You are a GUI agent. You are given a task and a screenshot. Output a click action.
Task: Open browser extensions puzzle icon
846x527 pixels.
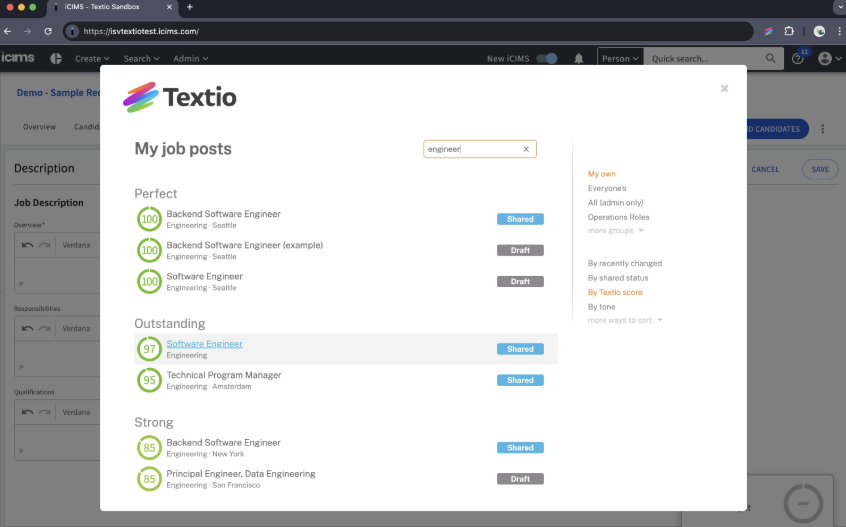pos(789,31)
